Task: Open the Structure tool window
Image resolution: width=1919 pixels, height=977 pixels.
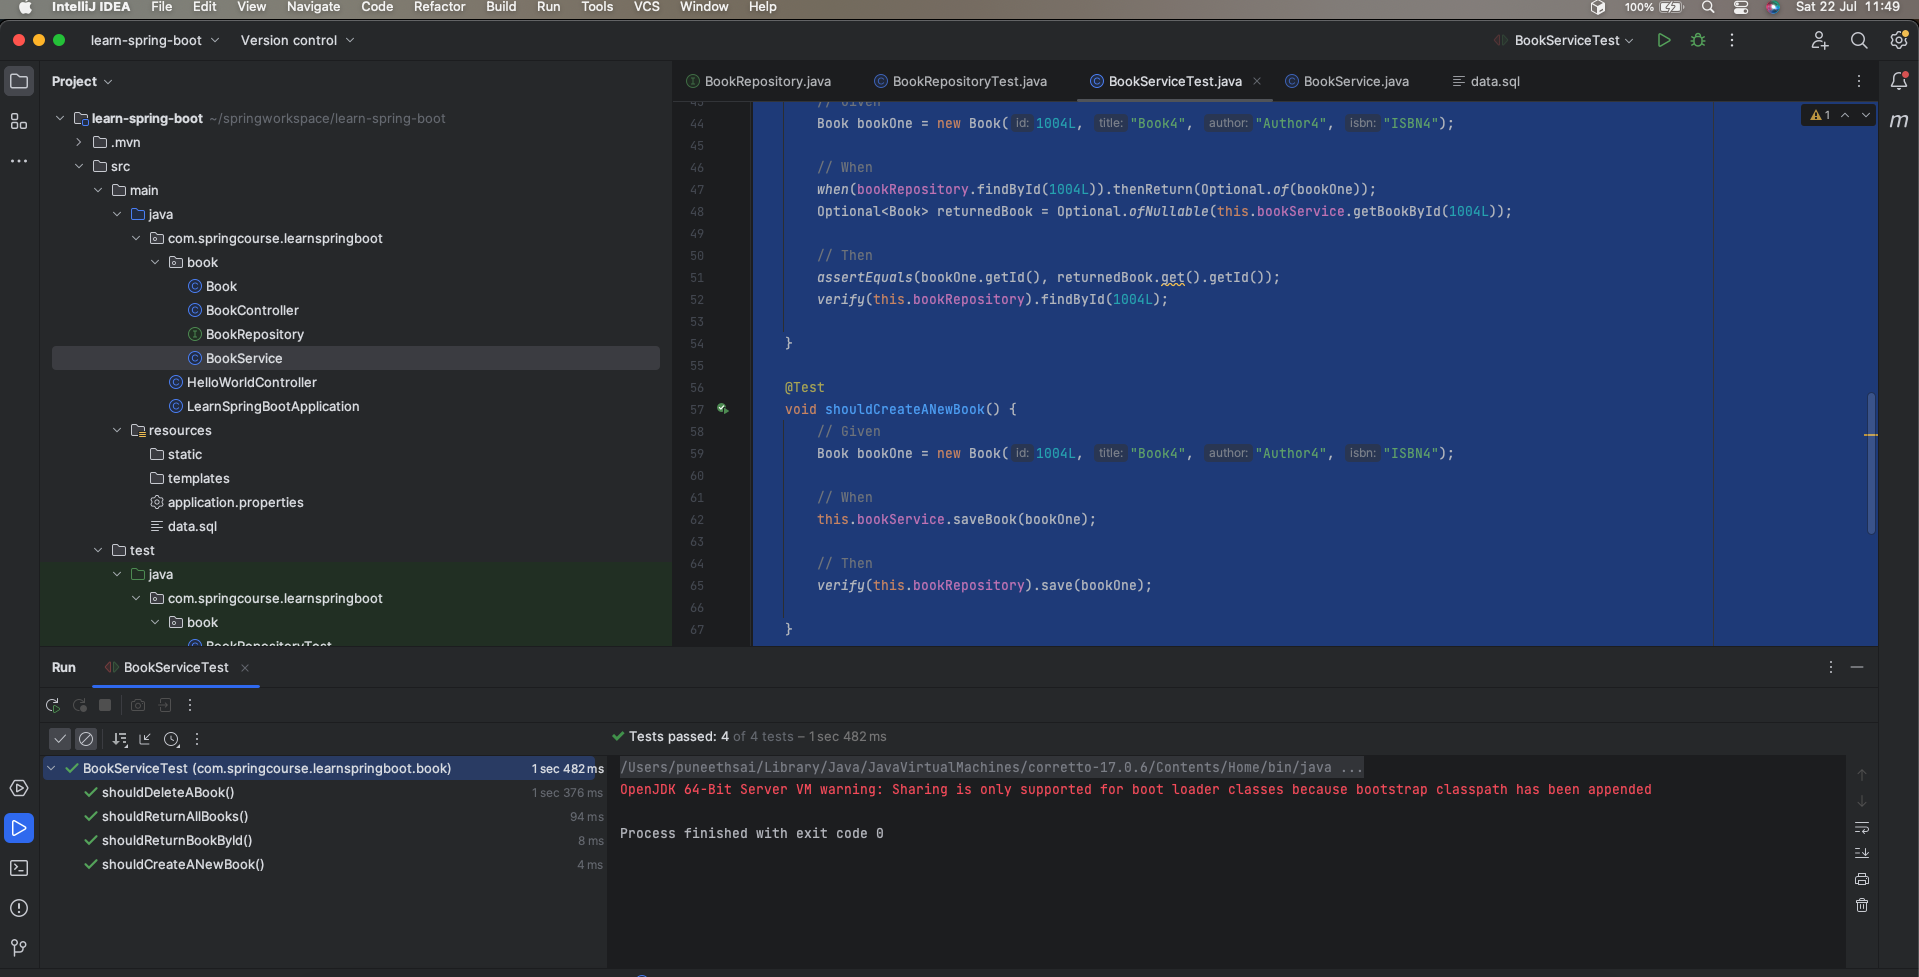Action: click(x=19, y=121)
